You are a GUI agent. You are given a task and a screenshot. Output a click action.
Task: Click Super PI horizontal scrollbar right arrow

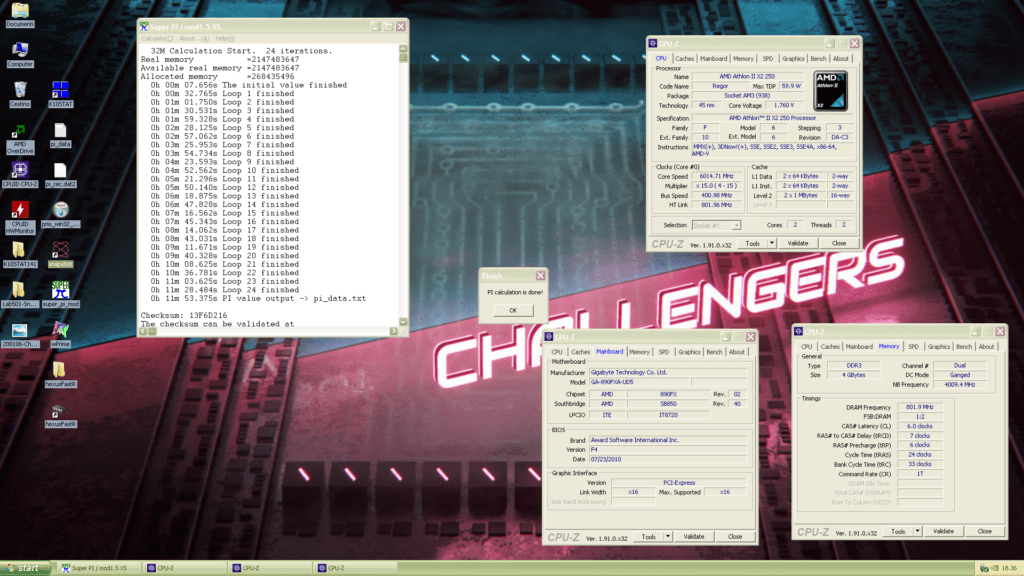(393, 331)
